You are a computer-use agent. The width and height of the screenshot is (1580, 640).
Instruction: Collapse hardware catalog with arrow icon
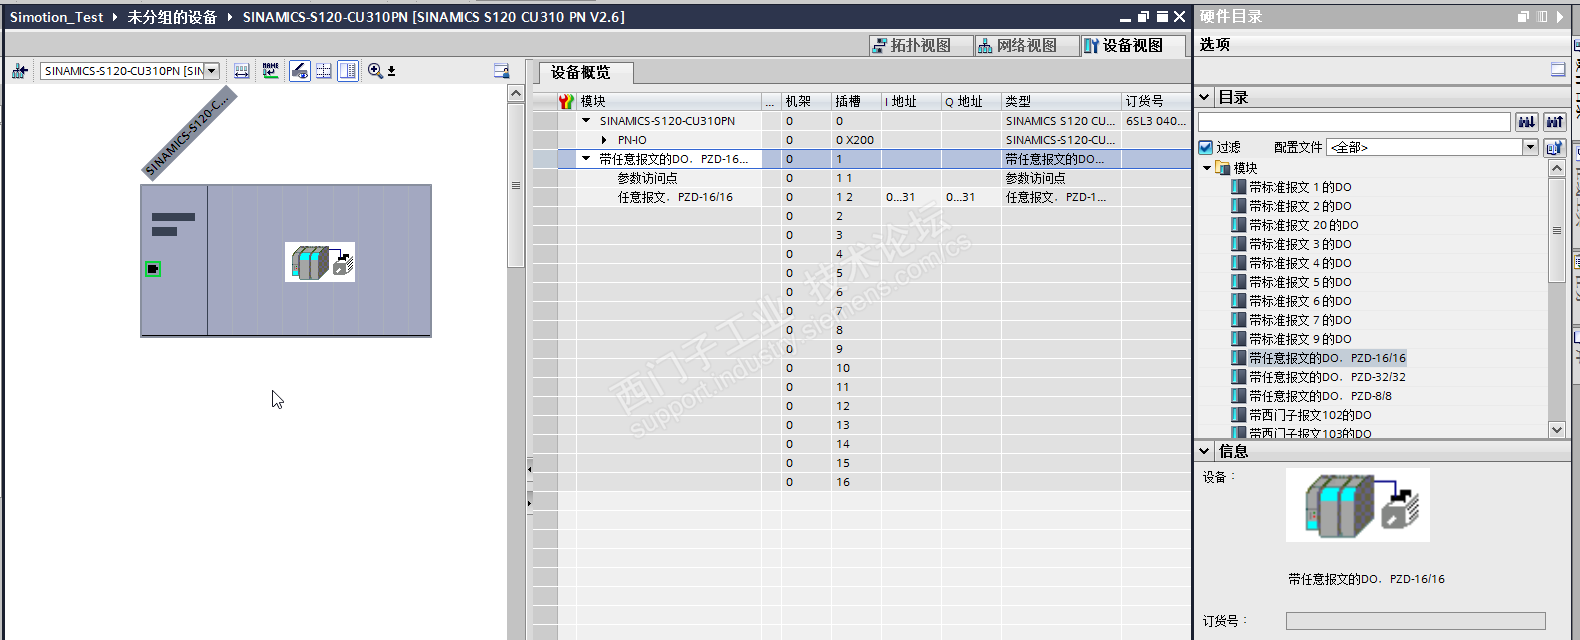coord(1559,16)
